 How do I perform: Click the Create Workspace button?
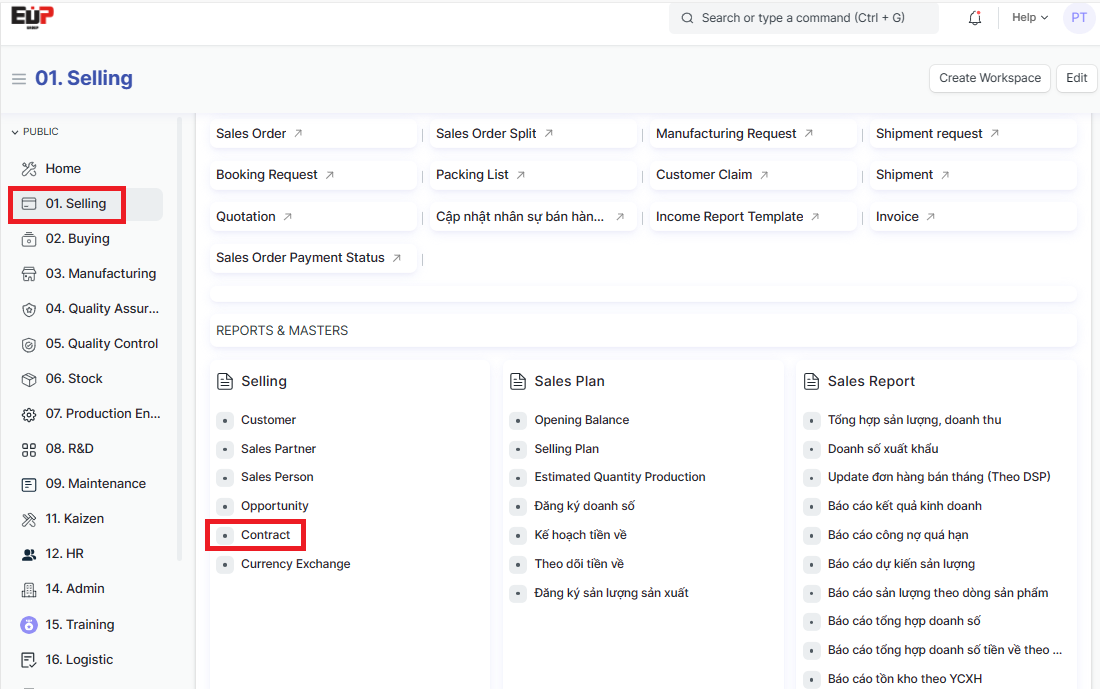click(x=990, y=78)
